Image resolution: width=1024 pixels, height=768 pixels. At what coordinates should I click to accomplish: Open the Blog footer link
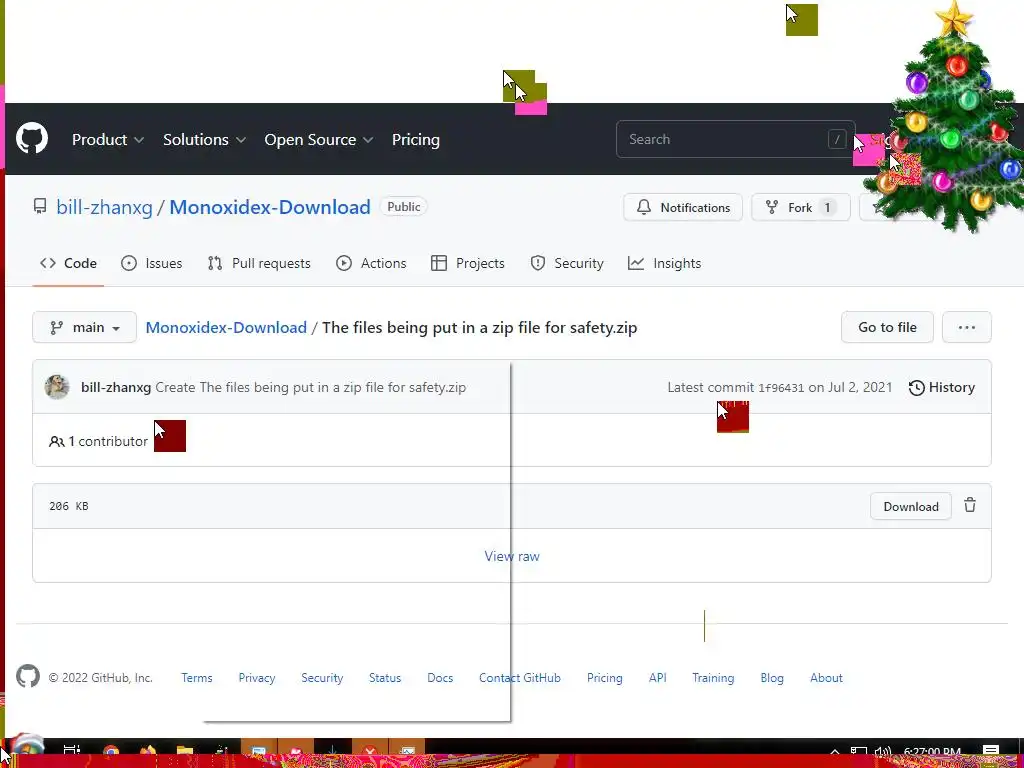pyautogui.click(x=772, y=678)
